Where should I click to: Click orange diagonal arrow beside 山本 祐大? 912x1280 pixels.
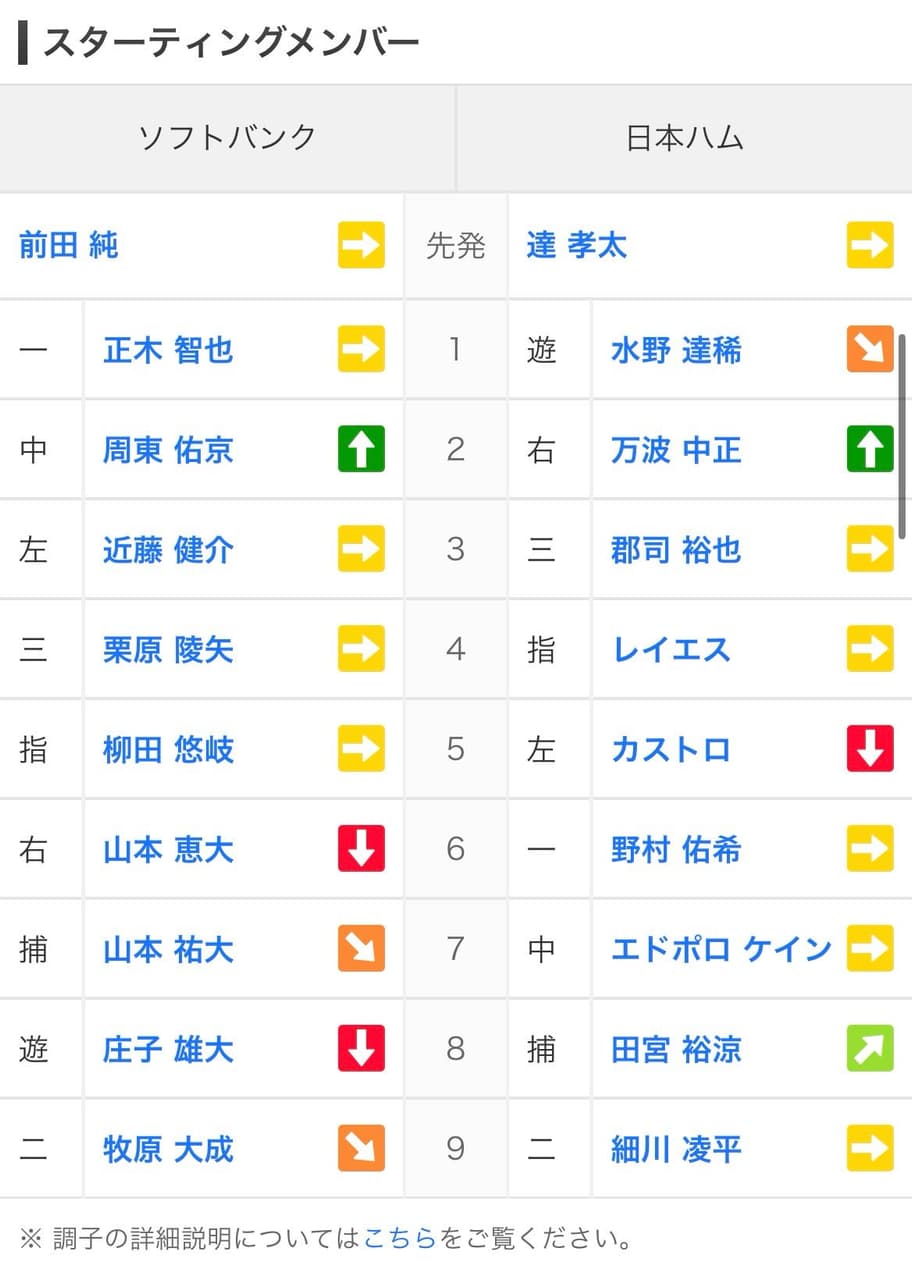(361, 949)
